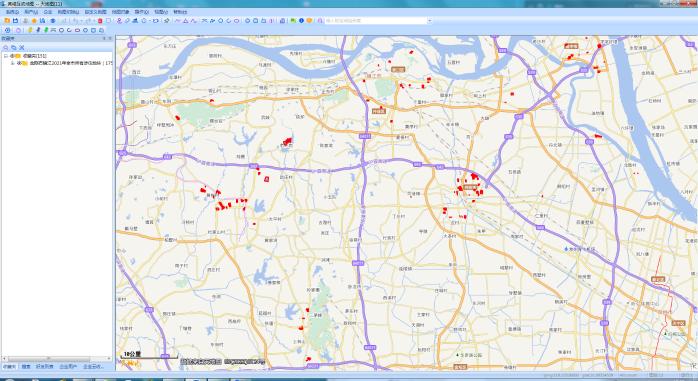Image resolution: width=698 pixels, height=381 pixels.
Task: Click the blue info circle icon
Action: [x=301, y=20]
